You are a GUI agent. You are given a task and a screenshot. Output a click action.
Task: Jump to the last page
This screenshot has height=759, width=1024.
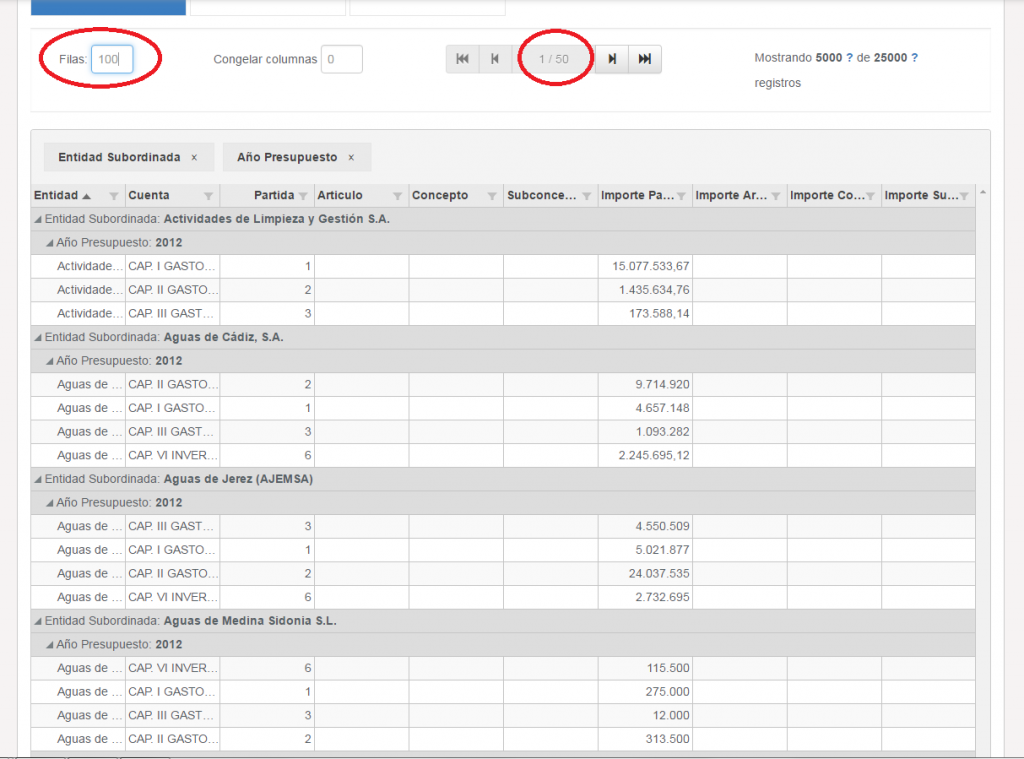645,59
